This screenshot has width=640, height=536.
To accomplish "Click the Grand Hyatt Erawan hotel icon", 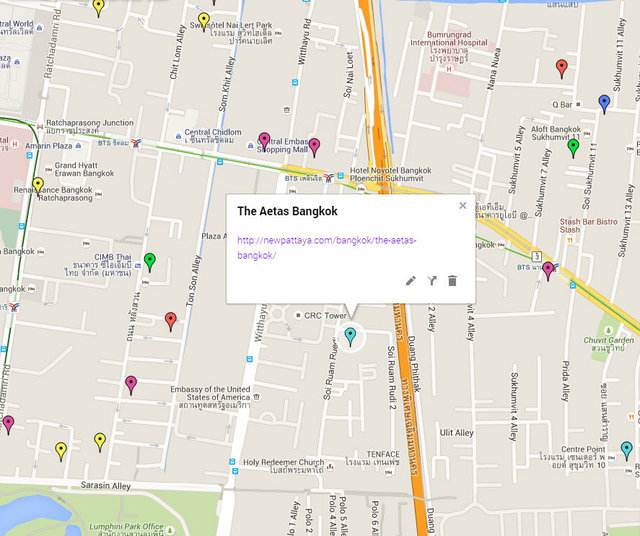I will [x=49, y=169].
